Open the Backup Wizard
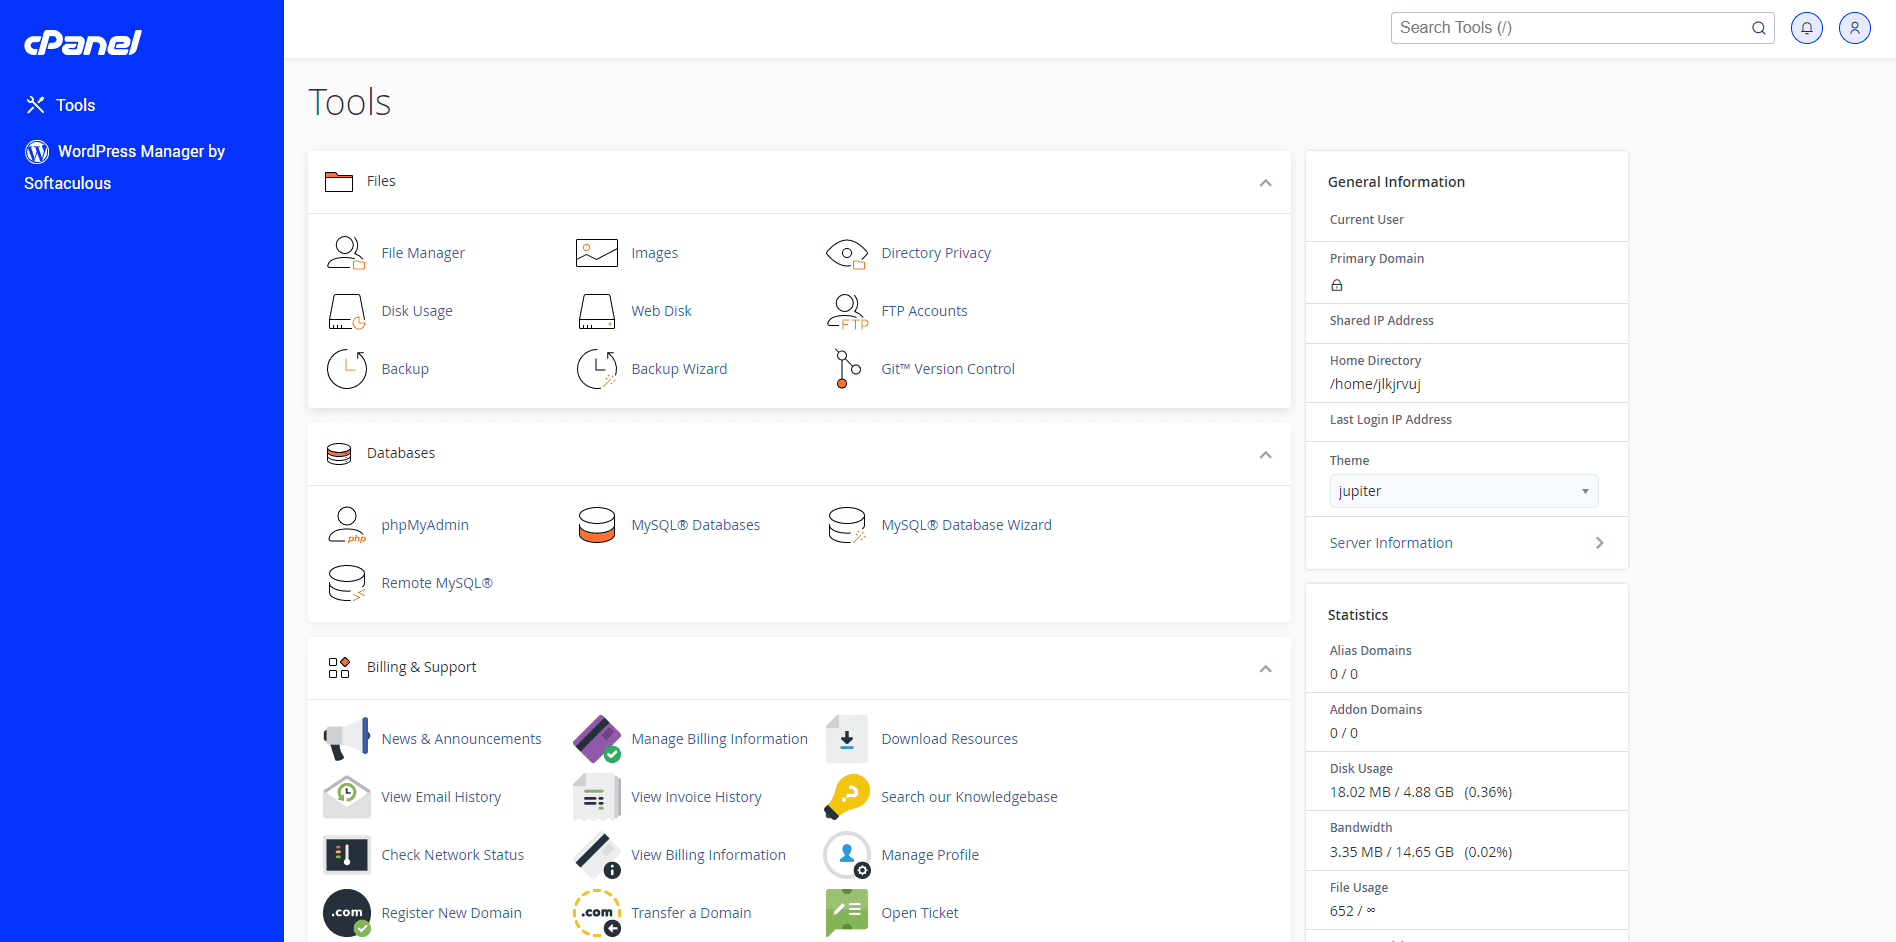This screenshot has width=1896, height=942. [678, 368]
